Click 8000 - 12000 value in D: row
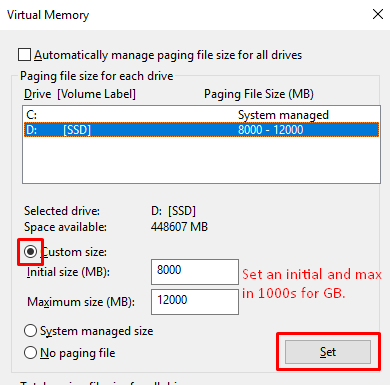 coord(271,130)
